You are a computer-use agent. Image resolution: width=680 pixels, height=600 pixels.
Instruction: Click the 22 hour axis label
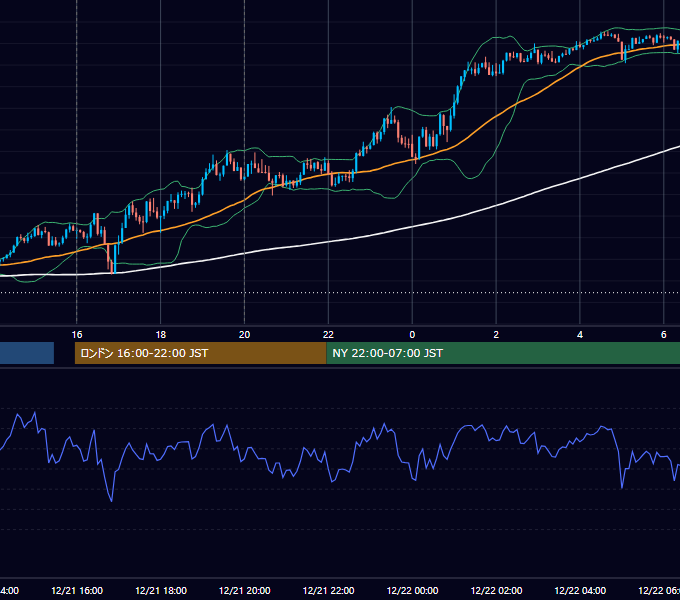pos(328,335)
